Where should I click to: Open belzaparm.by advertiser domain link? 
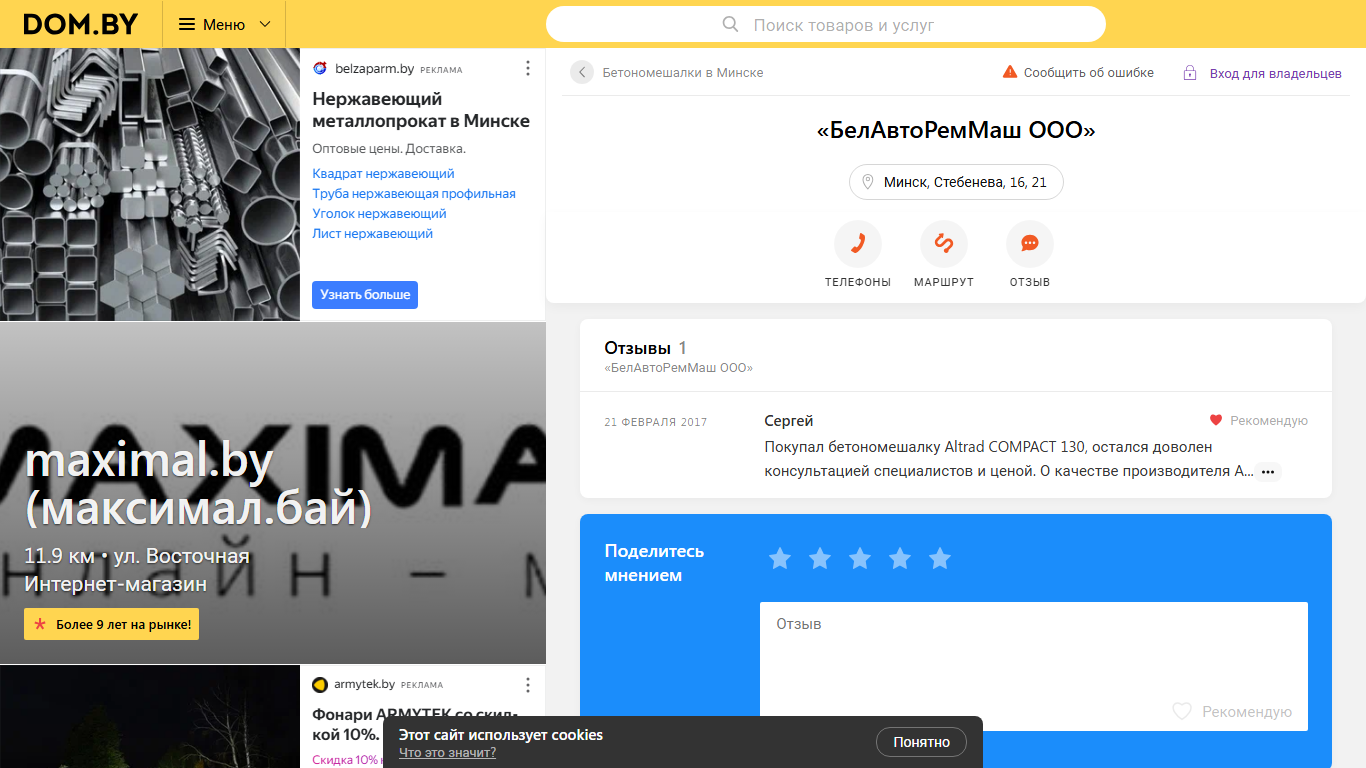click(x=373, y=69)
